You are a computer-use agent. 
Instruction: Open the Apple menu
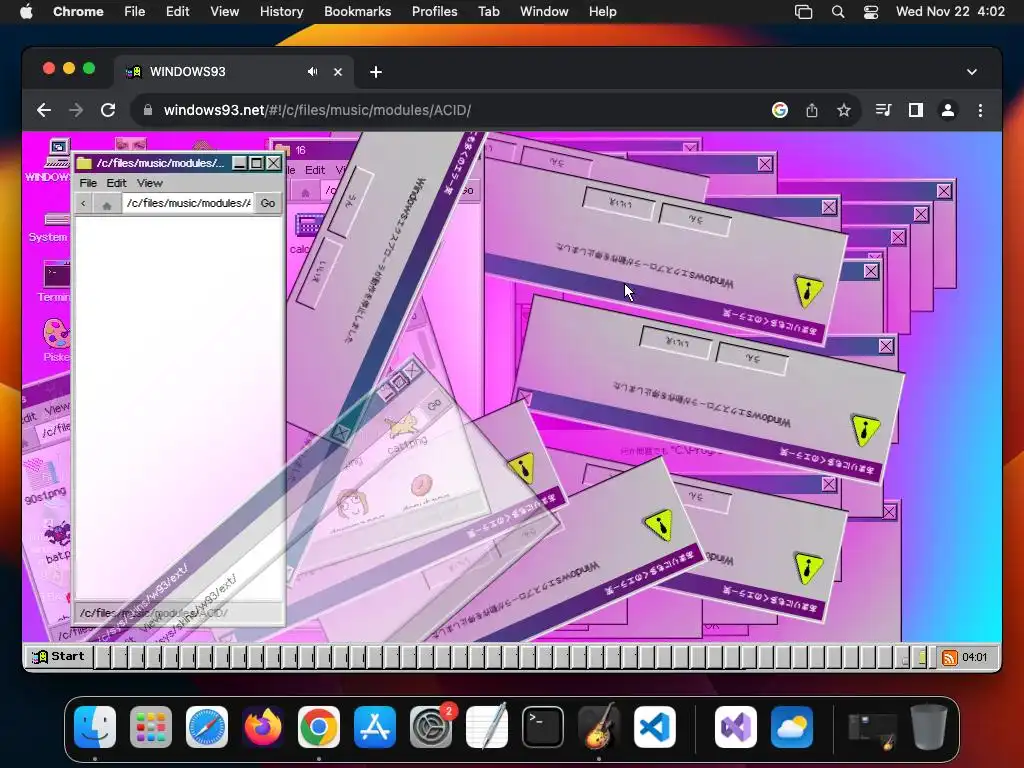[x=26, y=11]
